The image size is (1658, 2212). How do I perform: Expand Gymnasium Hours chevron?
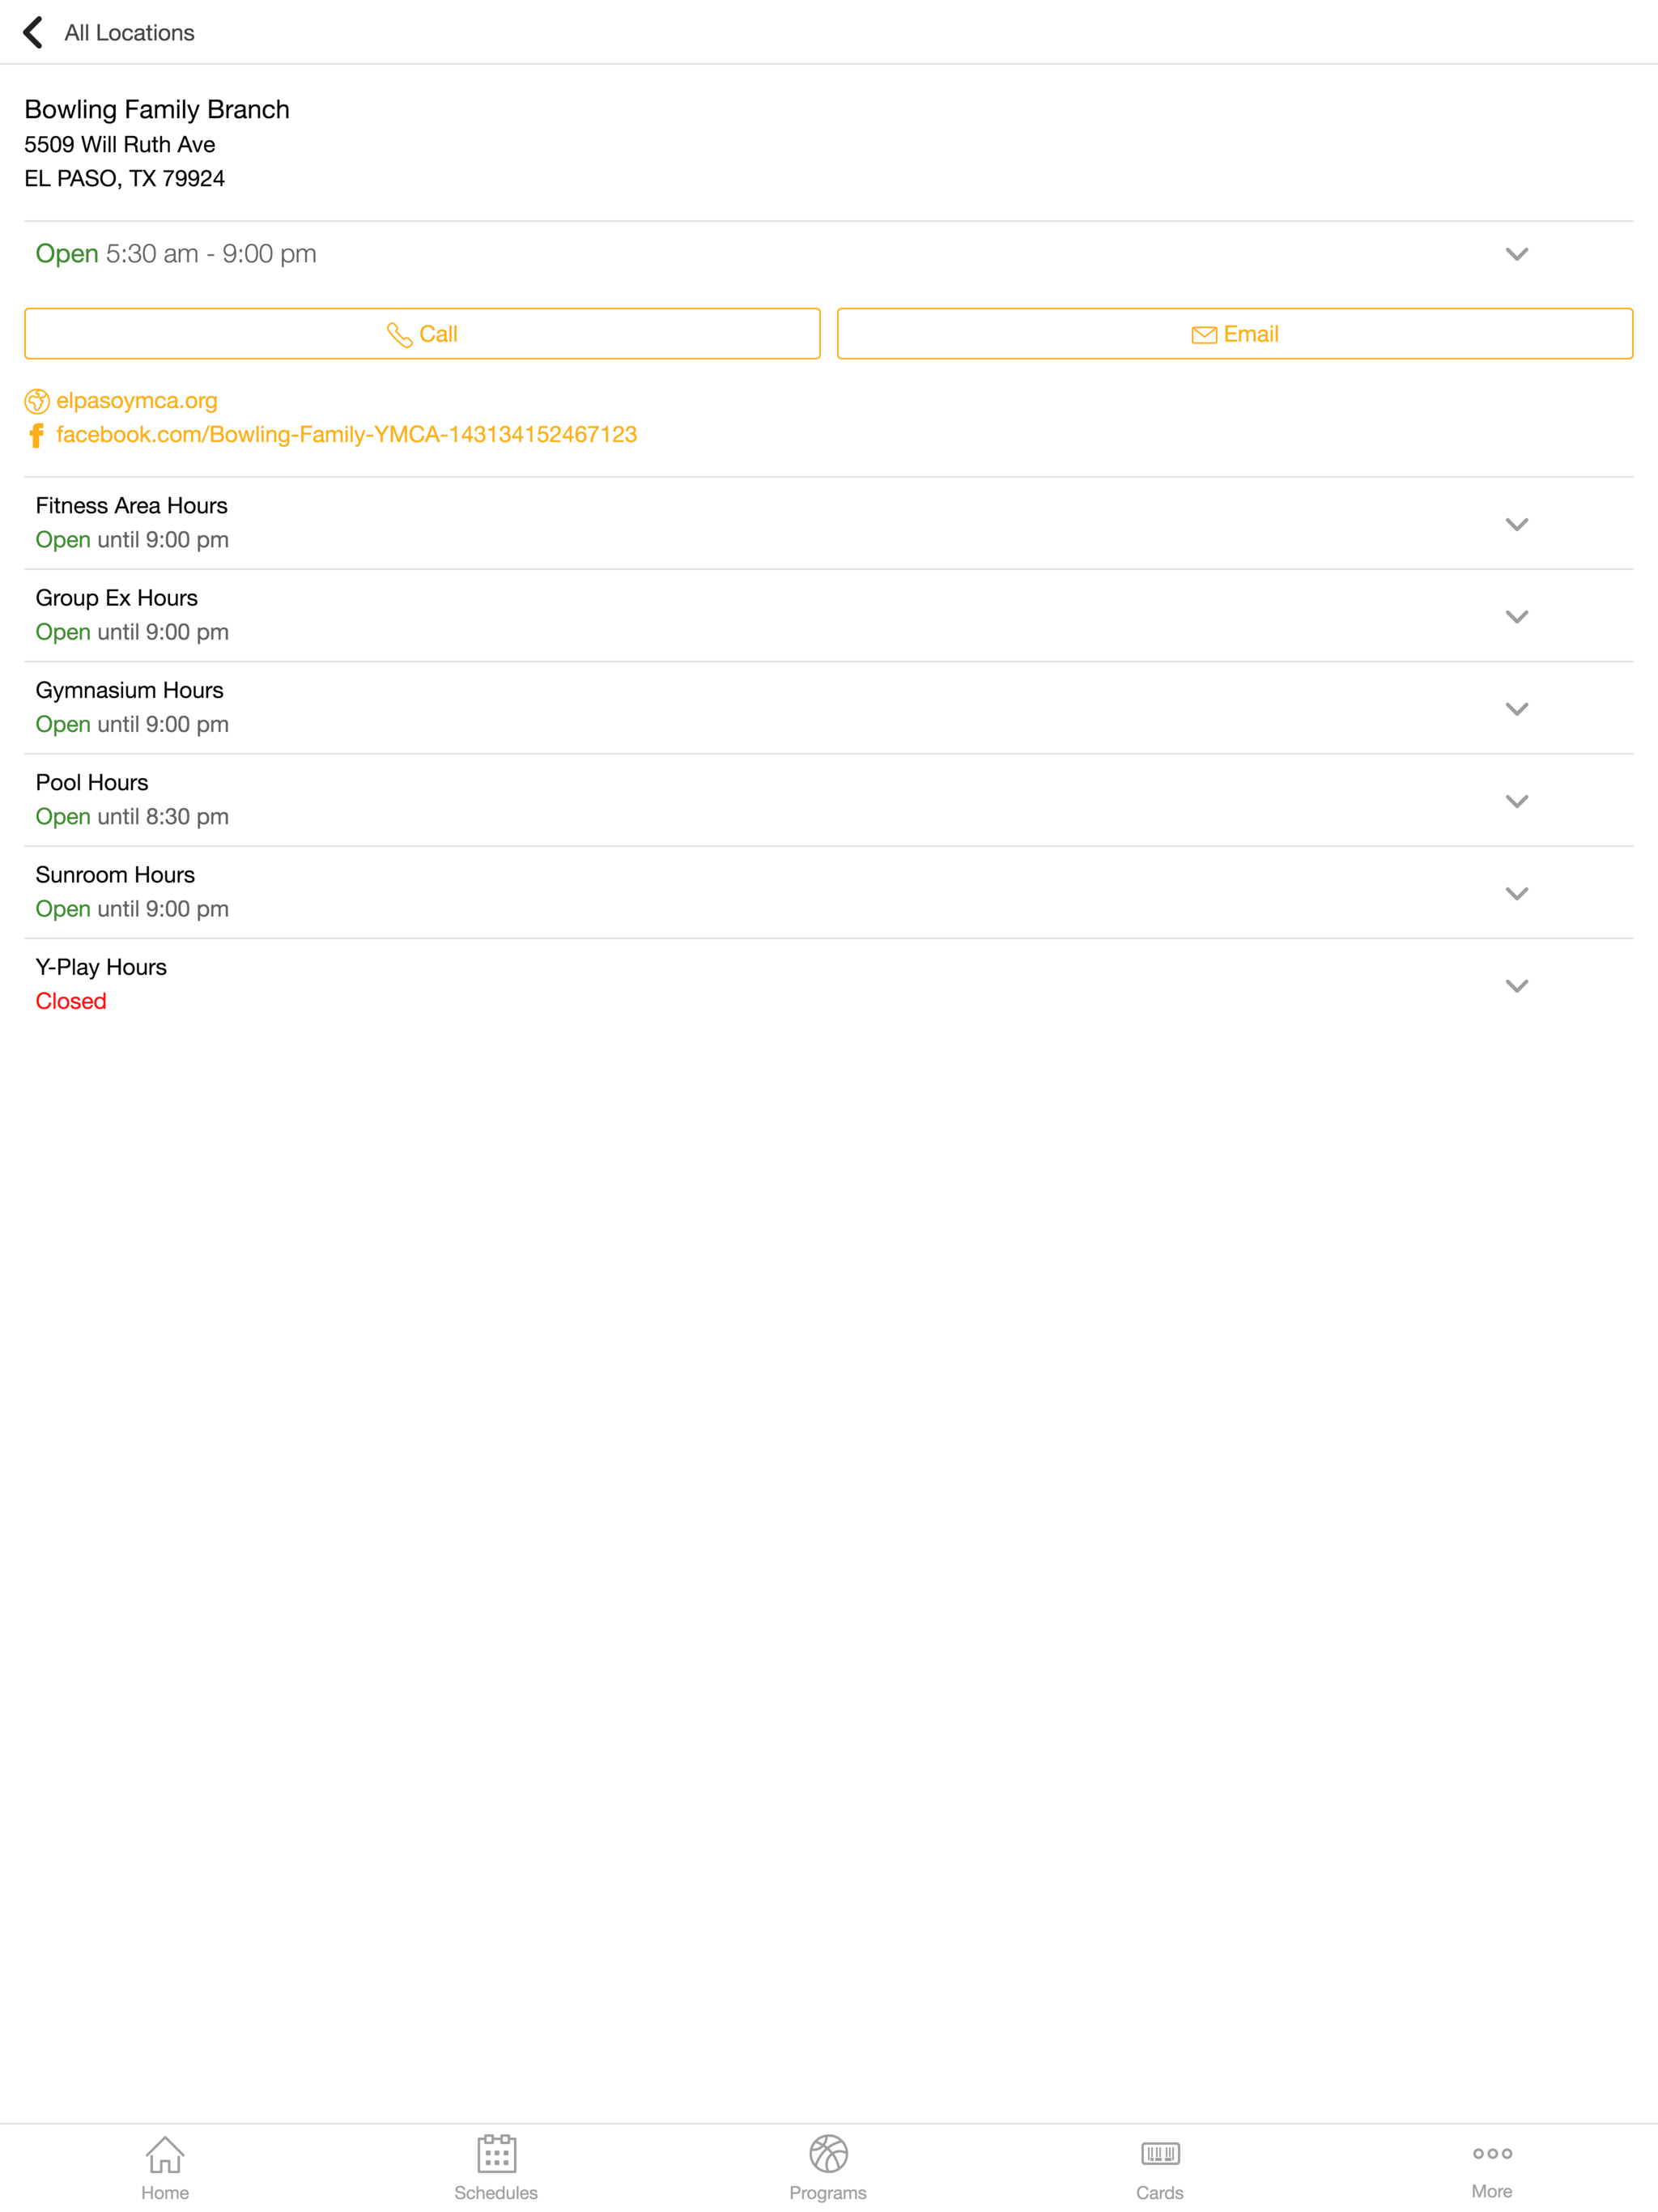point(1516,709)
